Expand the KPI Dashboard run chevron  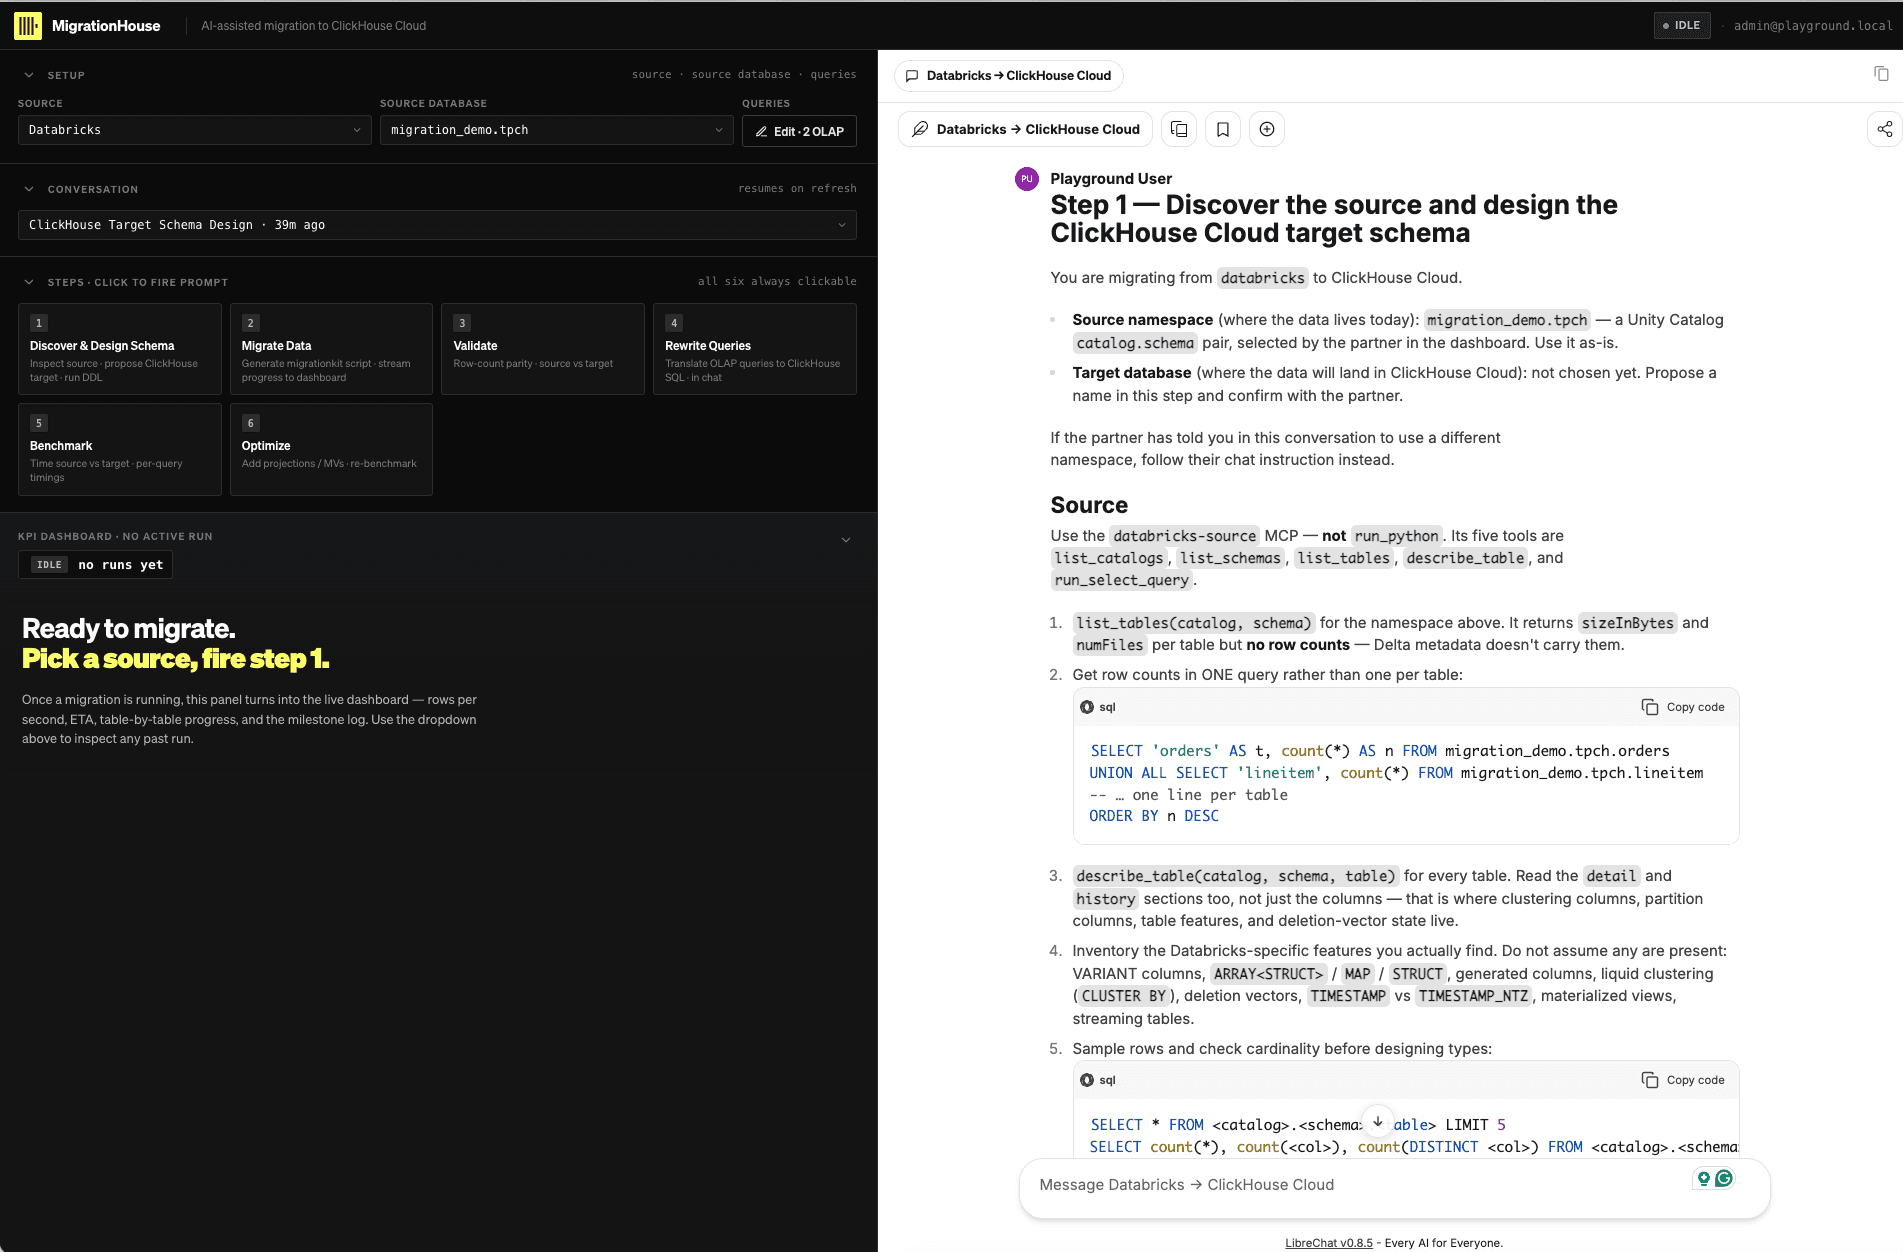(846, 540)
